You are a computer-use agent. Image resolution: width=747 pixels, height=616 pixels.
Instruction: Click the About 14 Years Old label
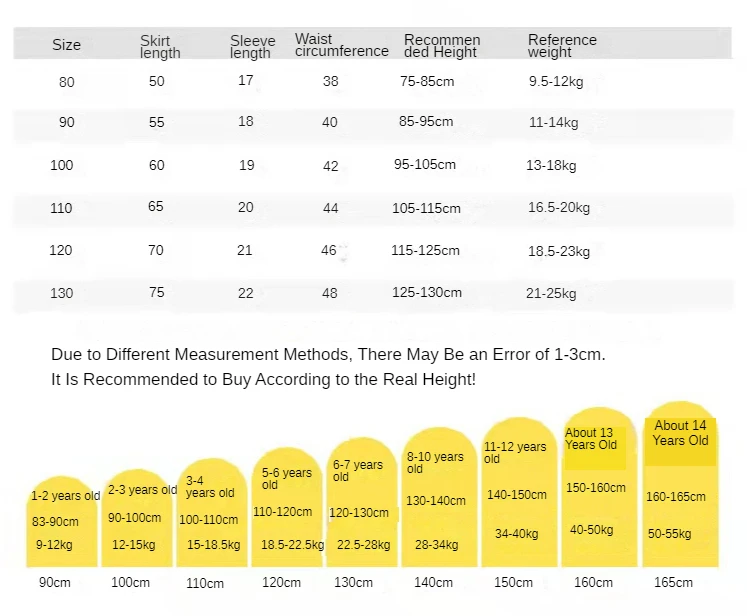(x=680, y=433)
